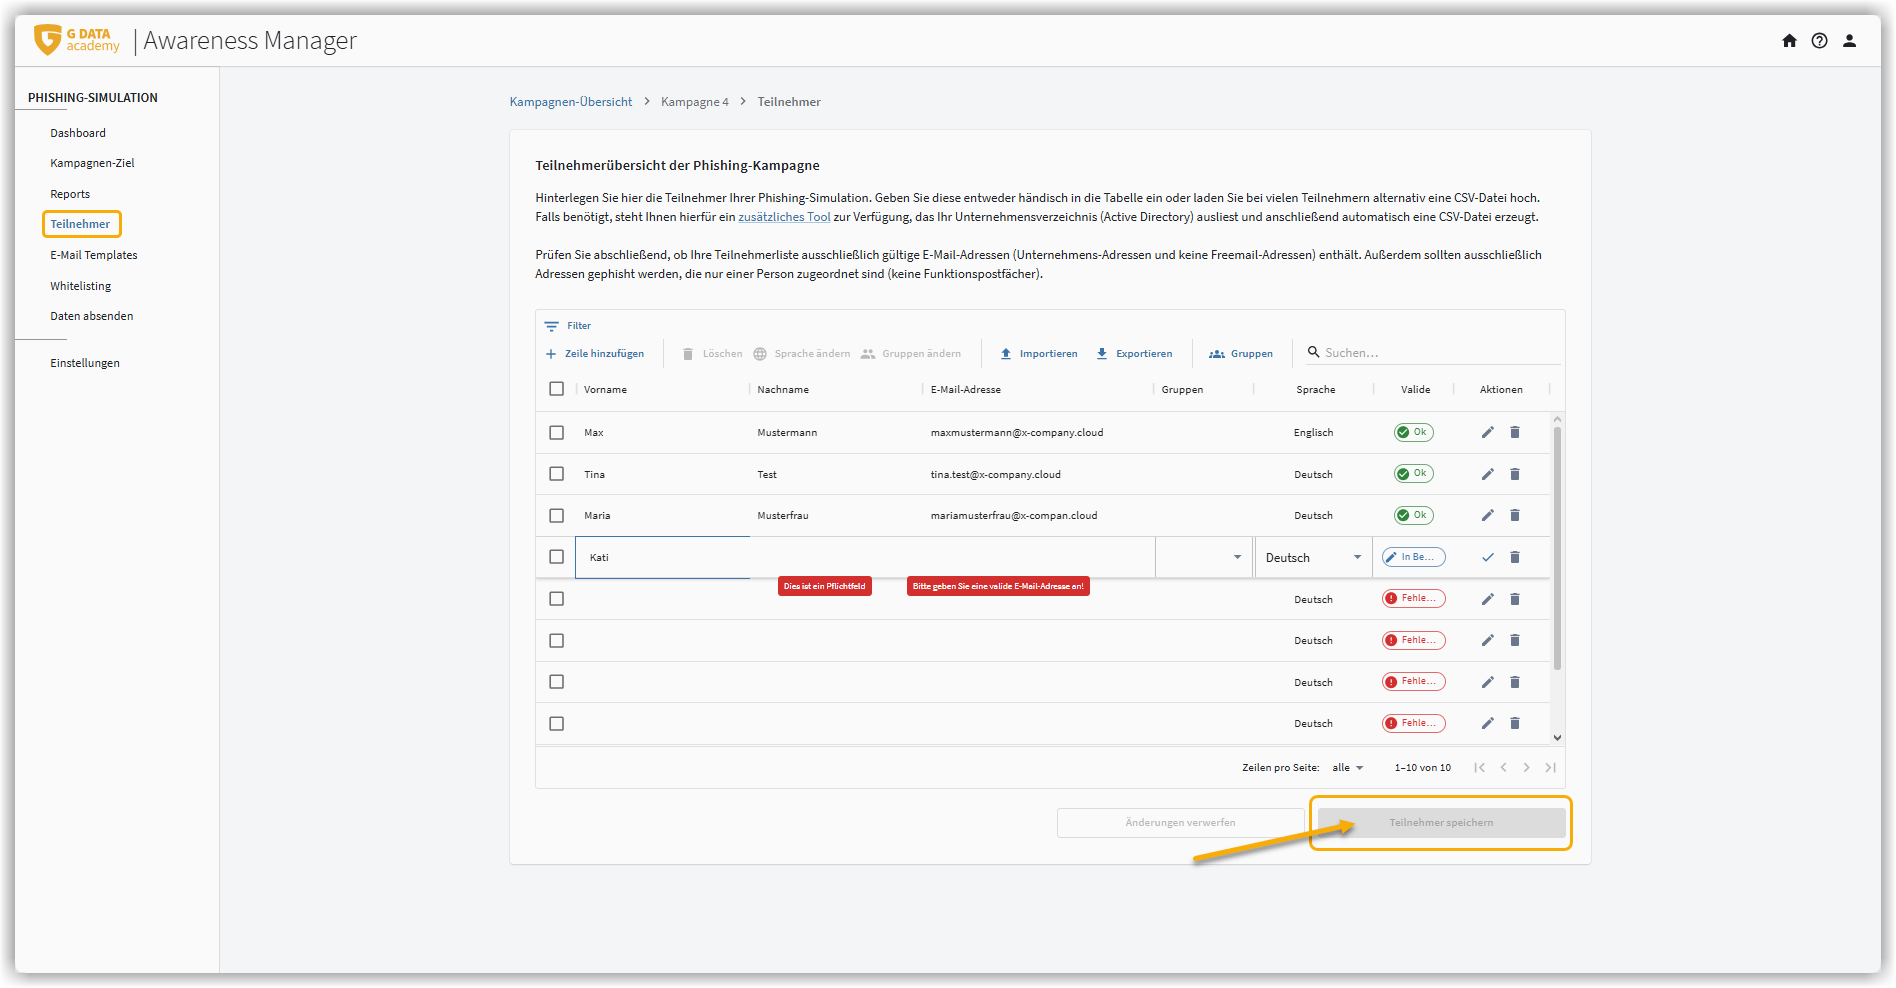Import participants via Importieren

tap(1039, 354)
